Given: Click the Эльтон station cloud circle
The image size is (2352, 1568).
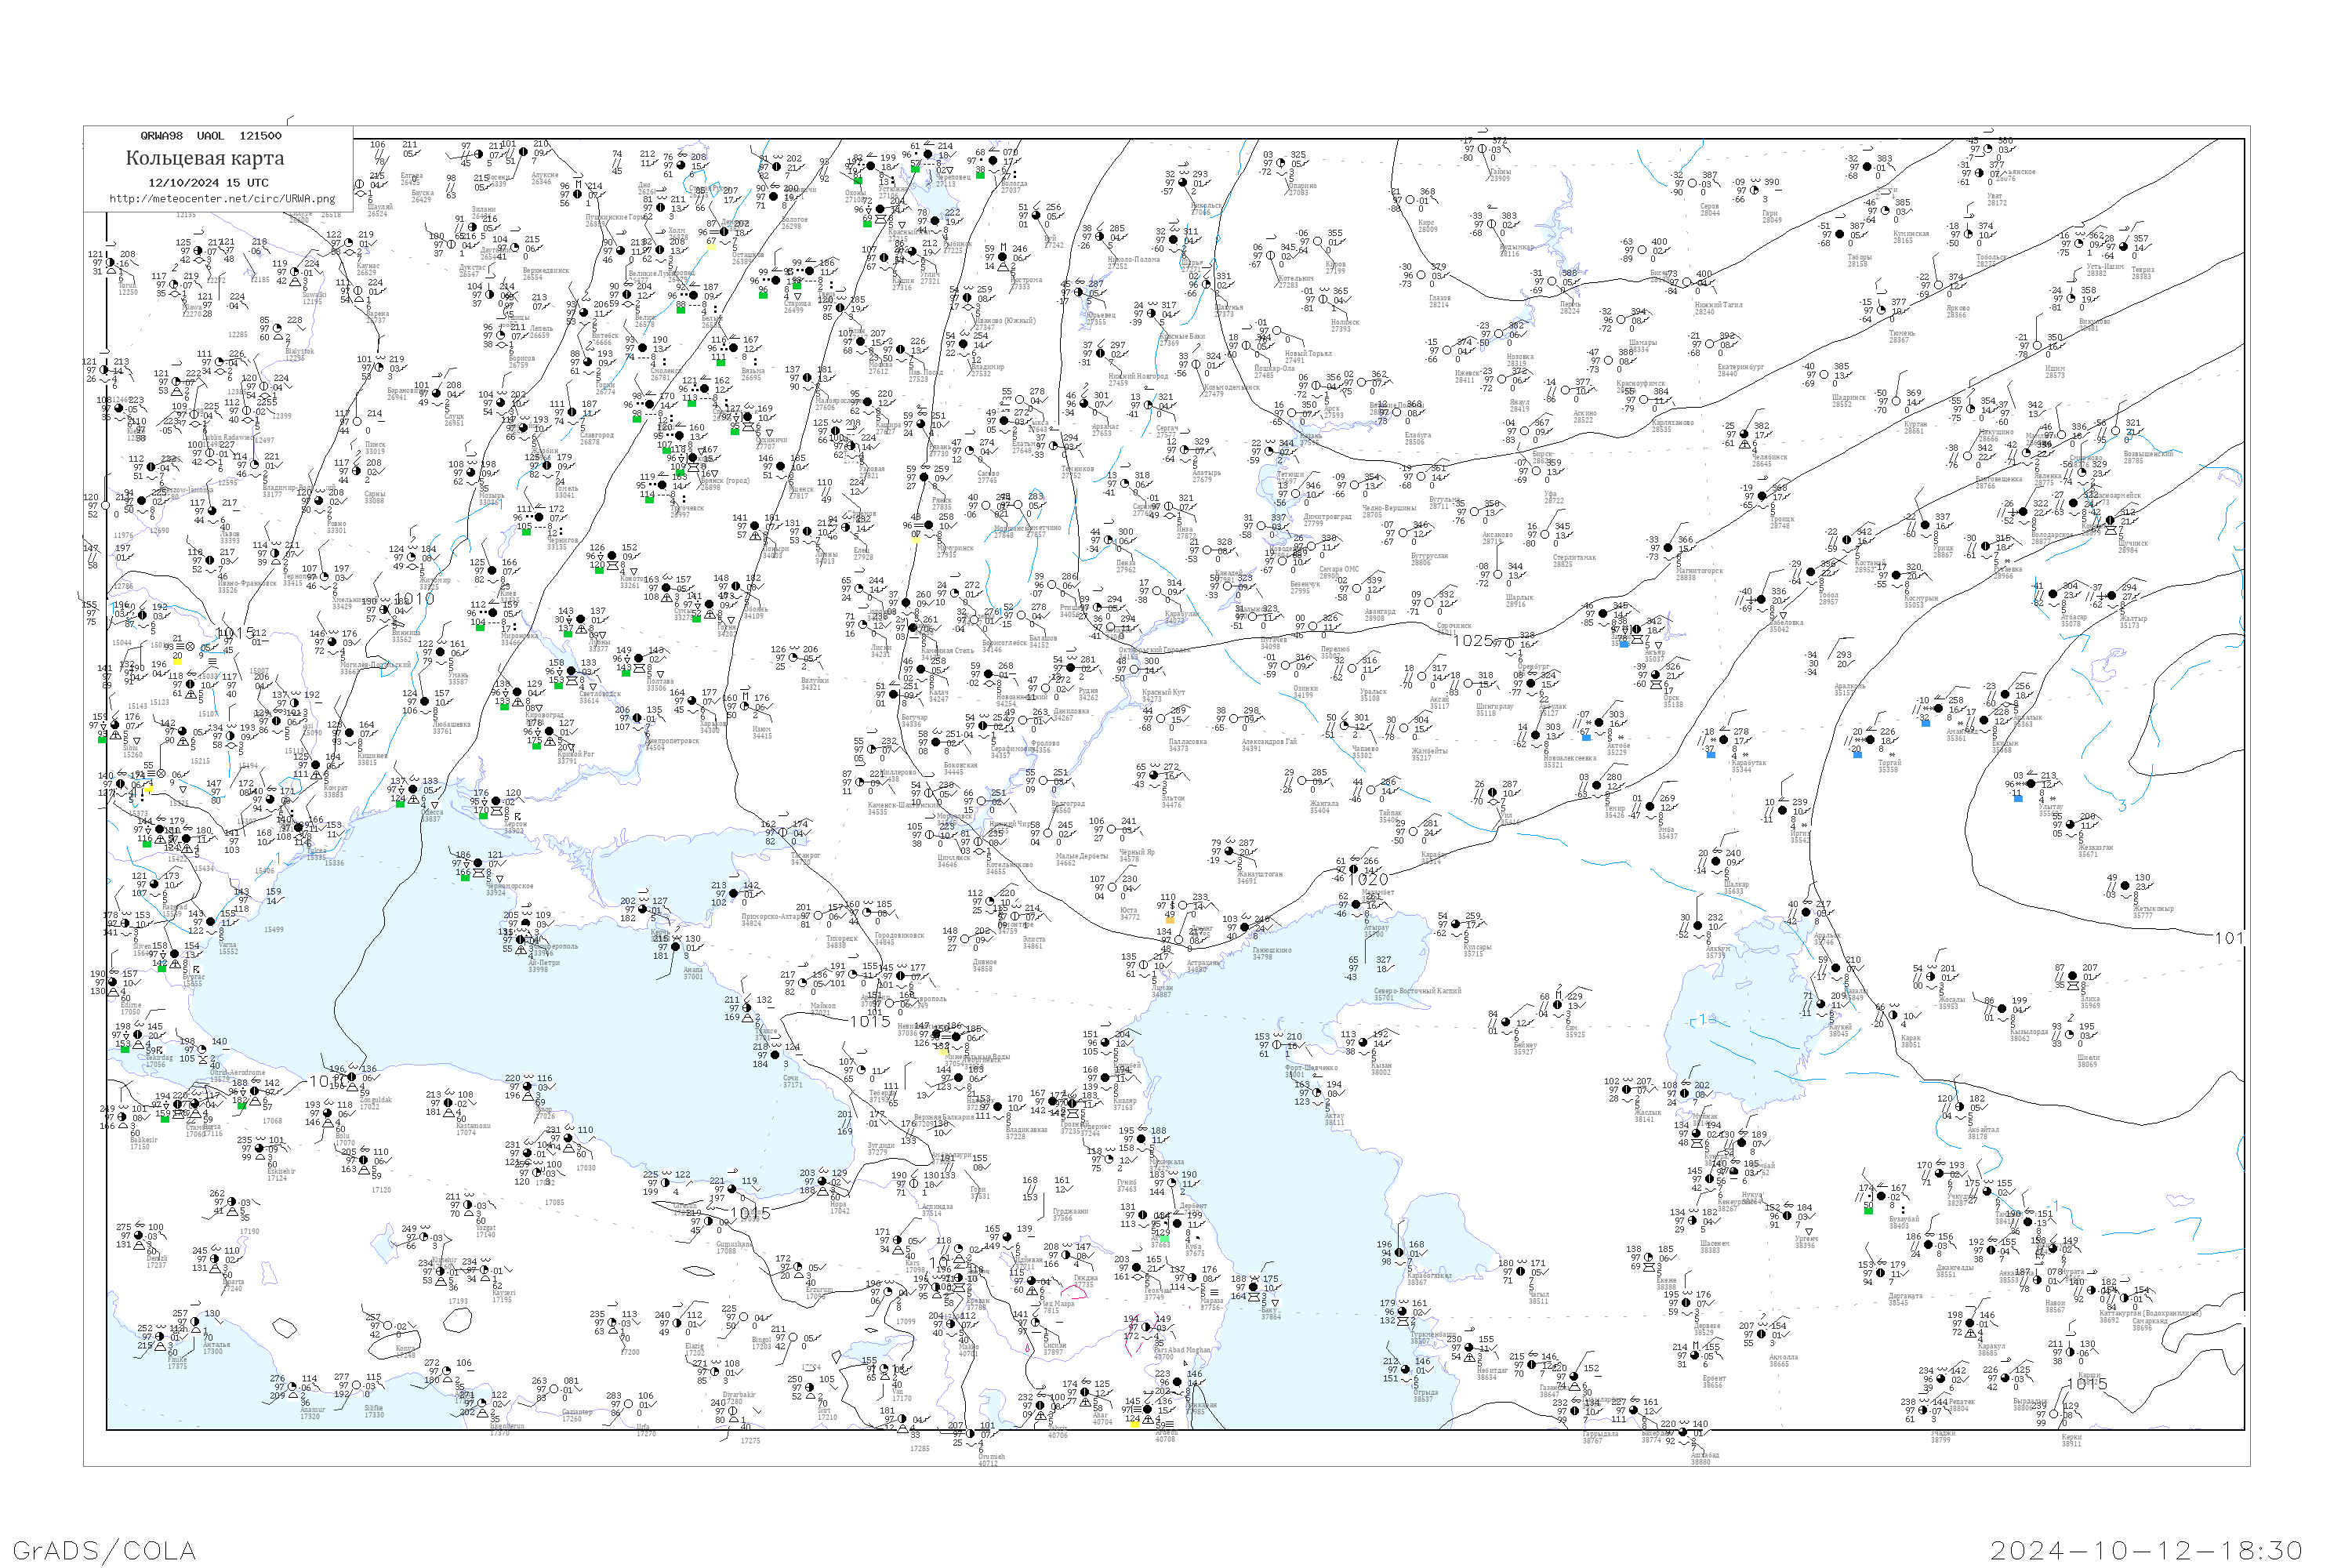Looking at the screenshot, I should (x=1153, y=776).
